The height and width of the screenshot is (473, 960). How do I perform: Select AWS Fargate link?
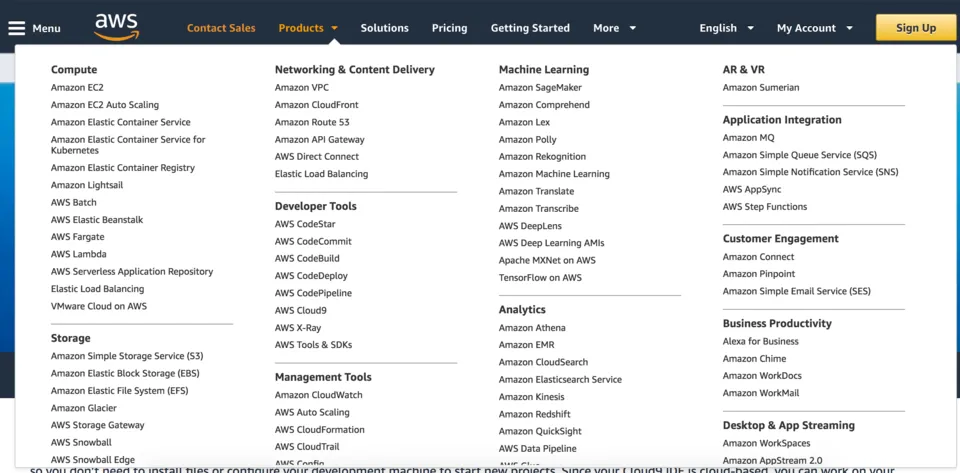point(78,237)
